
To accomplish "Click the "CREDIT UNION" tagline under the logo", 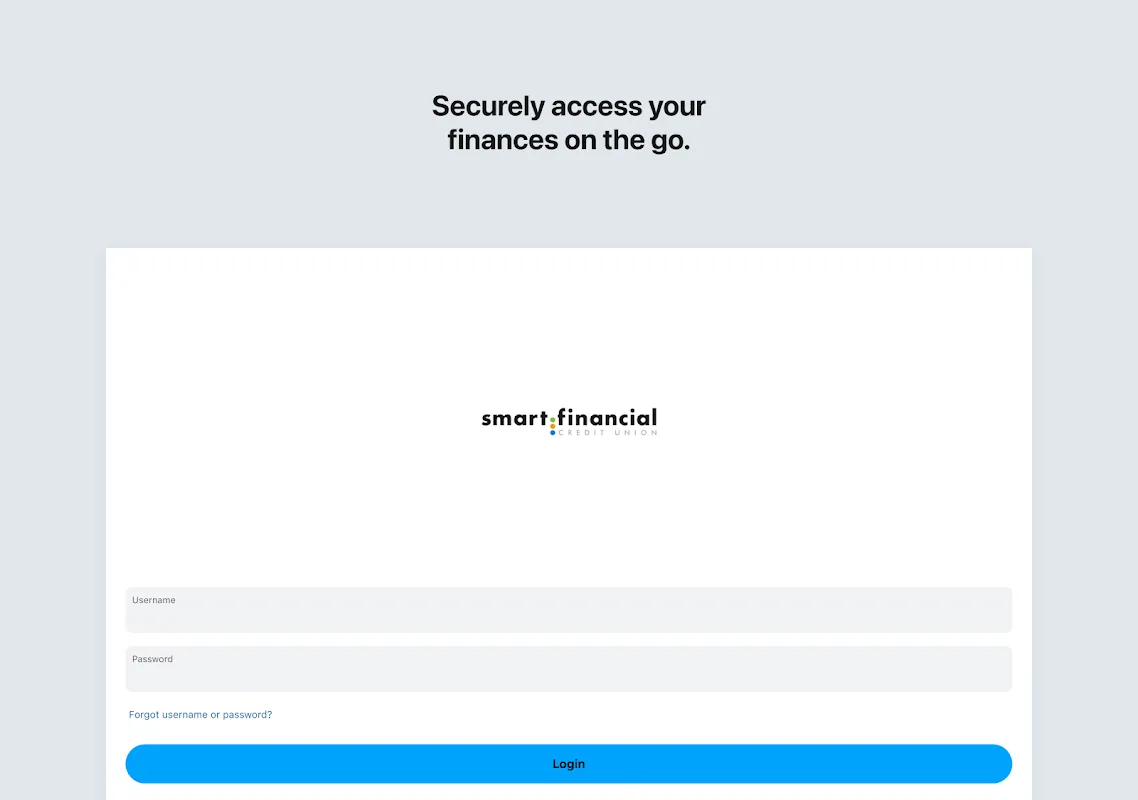I will (x=608, y=433).
